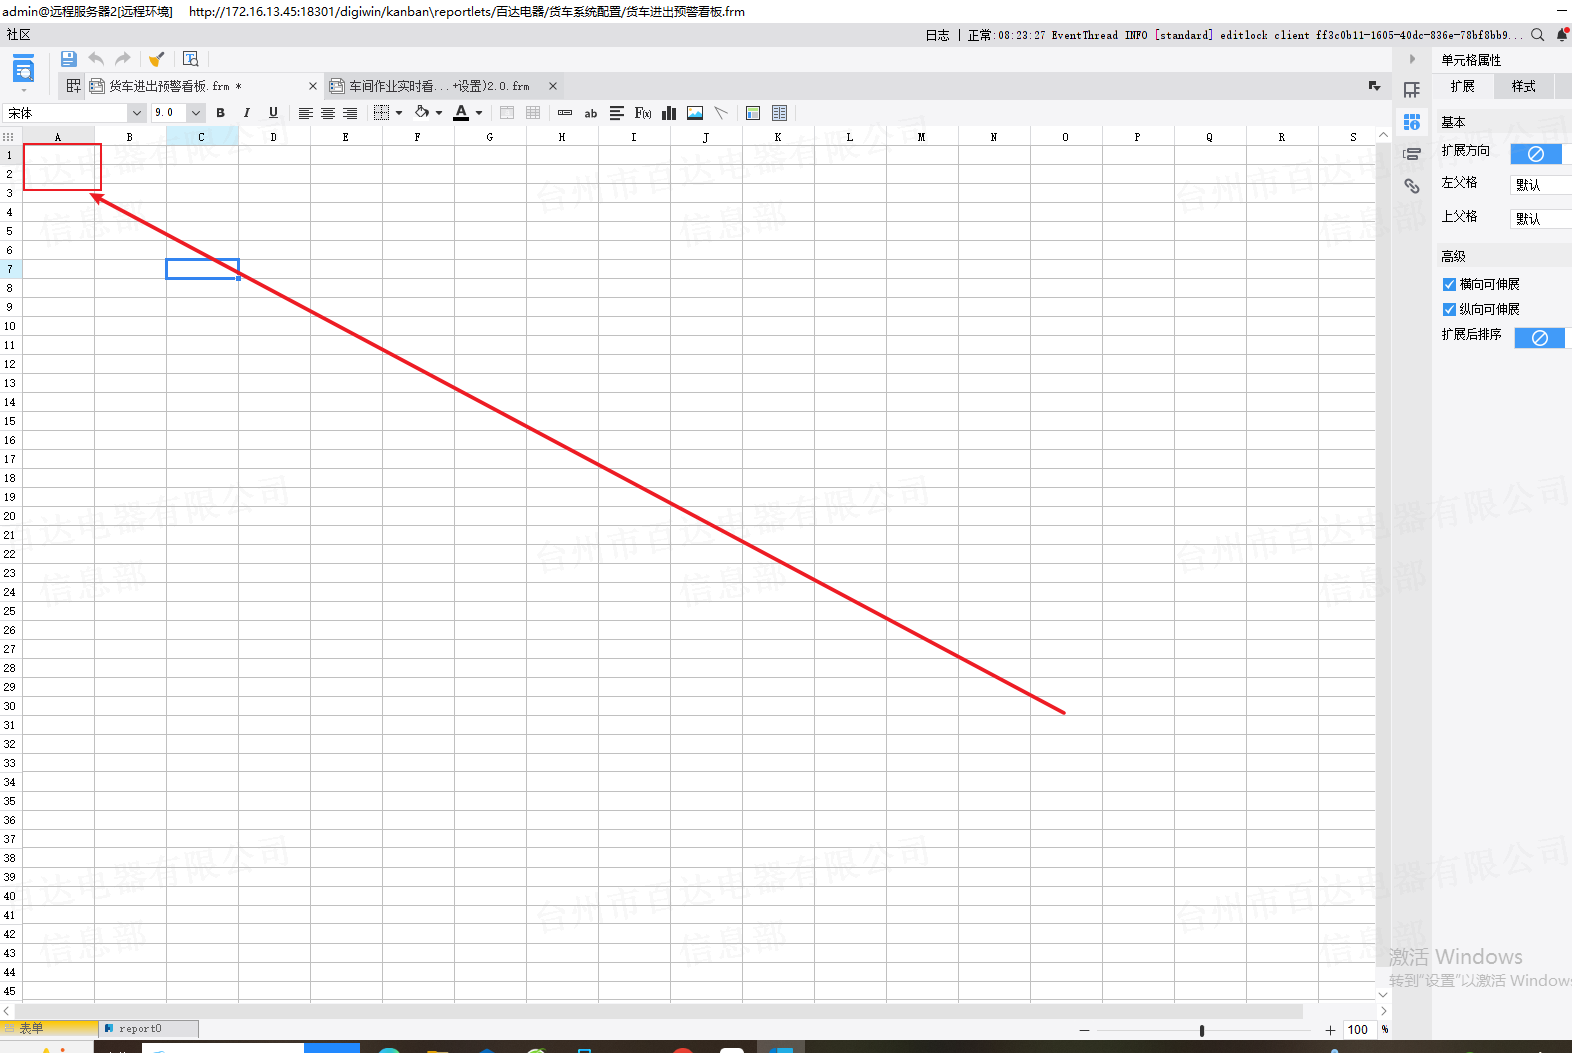Zoom out with the minus button
This screenshot has width=1572, height=1053.
coord(1085,1030)
